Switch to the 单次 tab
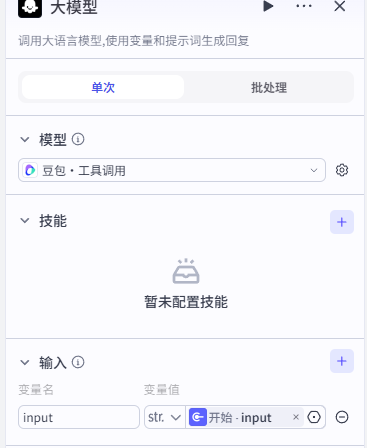 [x=103, y=87]
